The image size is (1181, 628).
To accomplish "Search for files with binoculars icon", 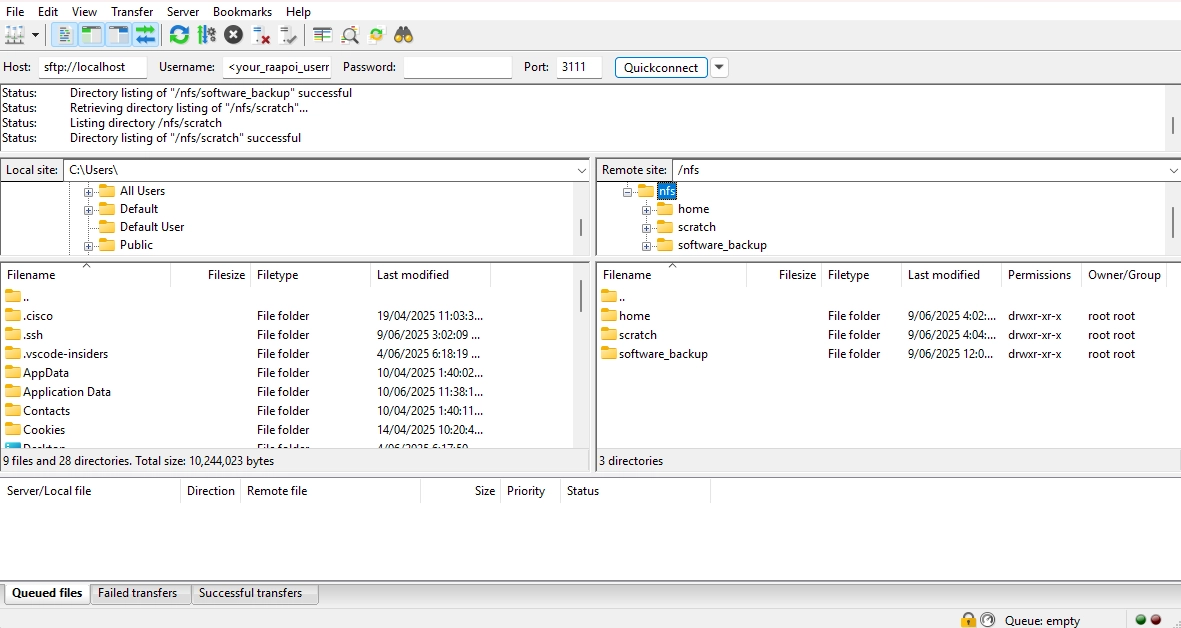I will (x=404, y=35).
